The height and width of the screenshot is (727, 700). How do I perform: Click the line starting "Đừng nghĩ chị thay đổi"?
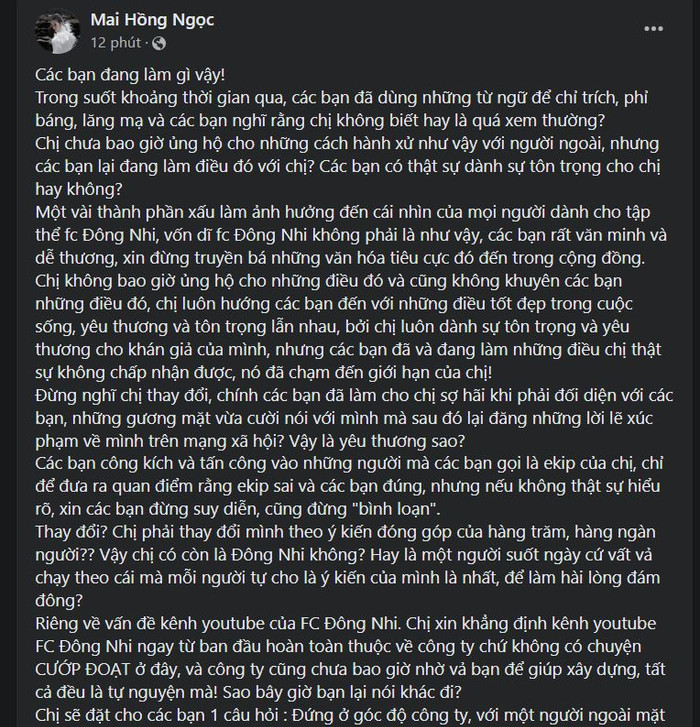[x=354, y=395]
